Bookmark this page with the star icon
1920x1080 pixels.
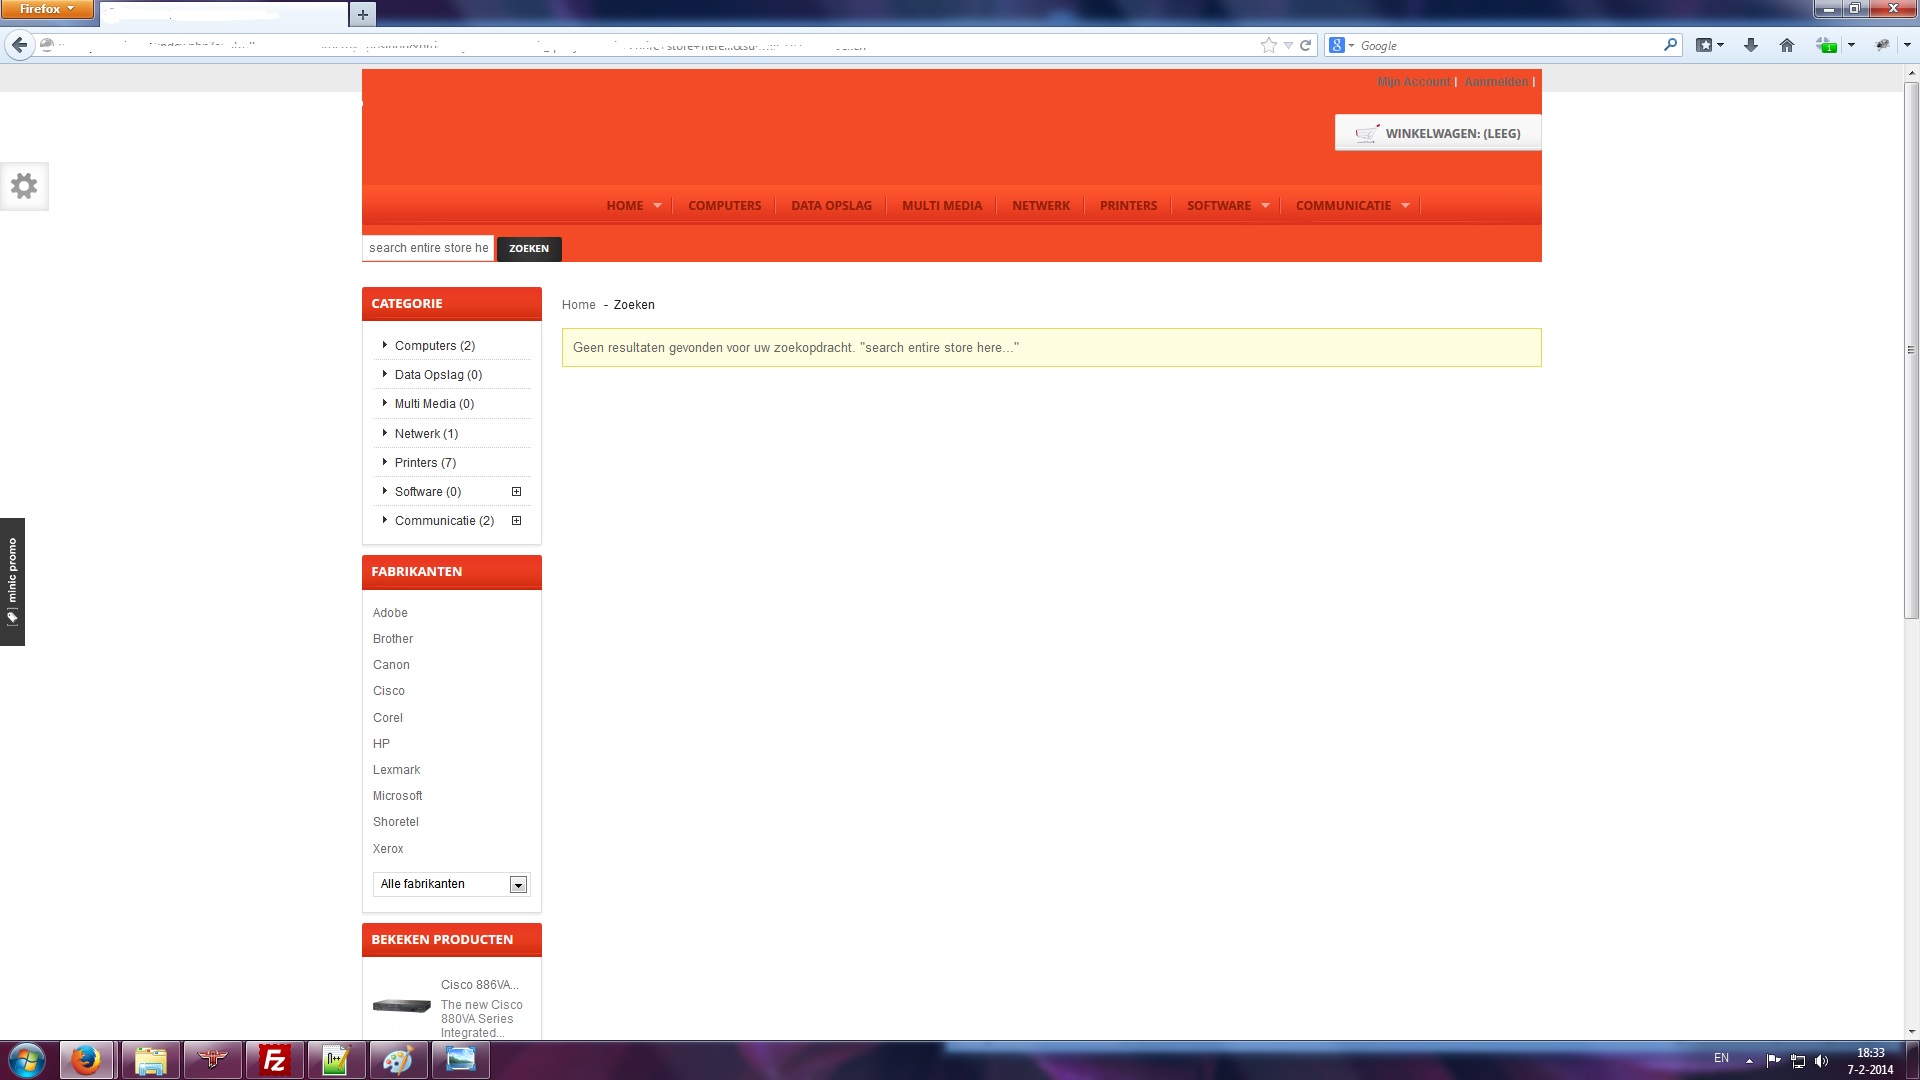pos(1268,45)
